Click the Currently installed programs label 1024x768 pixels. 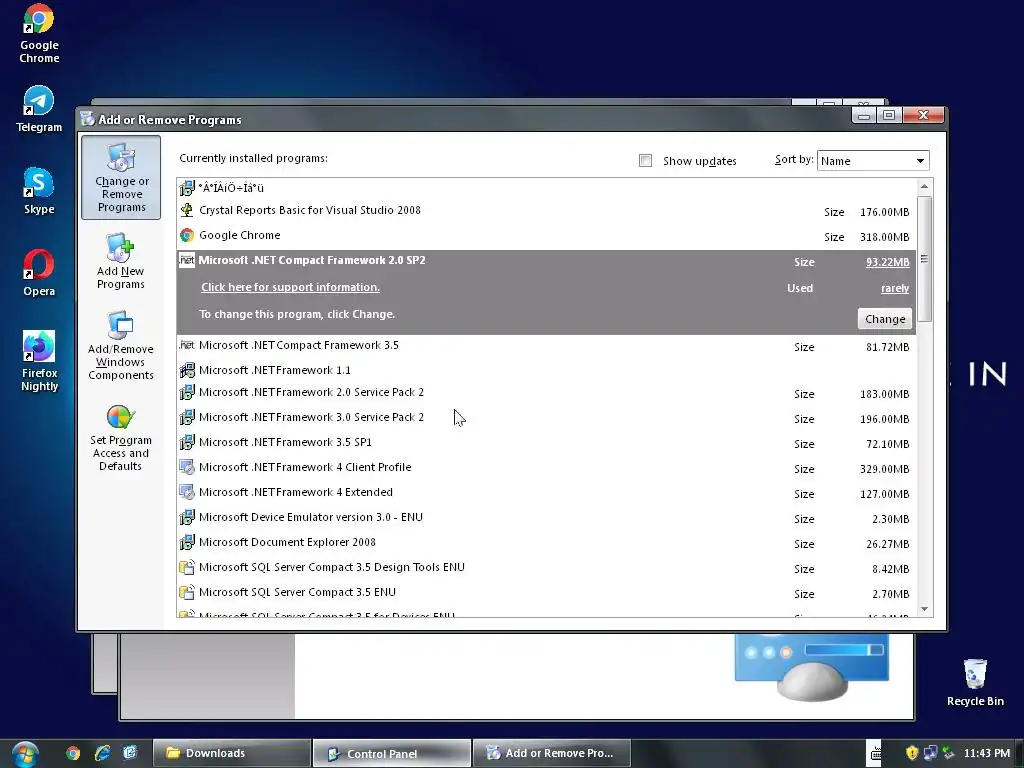point(253,158)
